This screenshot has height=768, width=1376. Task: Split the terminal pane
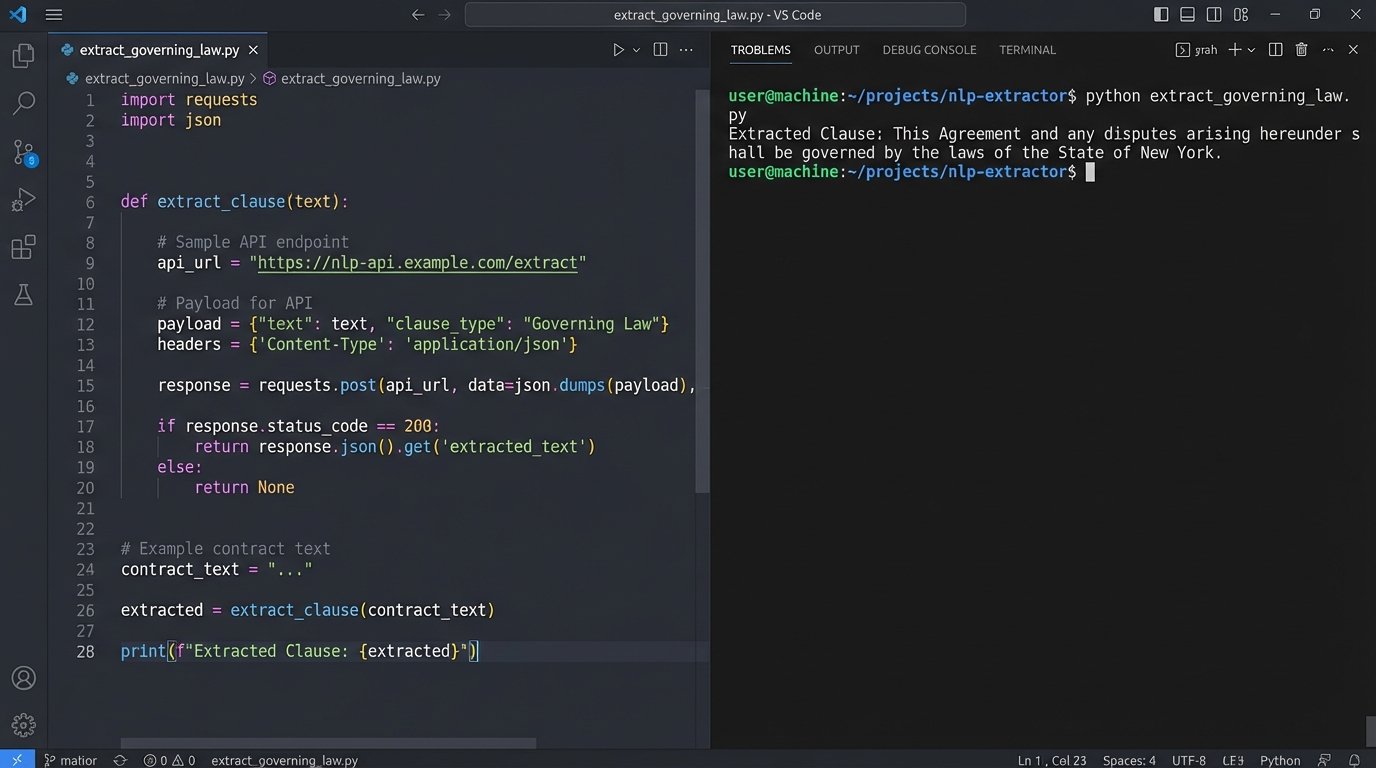[1275, 49]
